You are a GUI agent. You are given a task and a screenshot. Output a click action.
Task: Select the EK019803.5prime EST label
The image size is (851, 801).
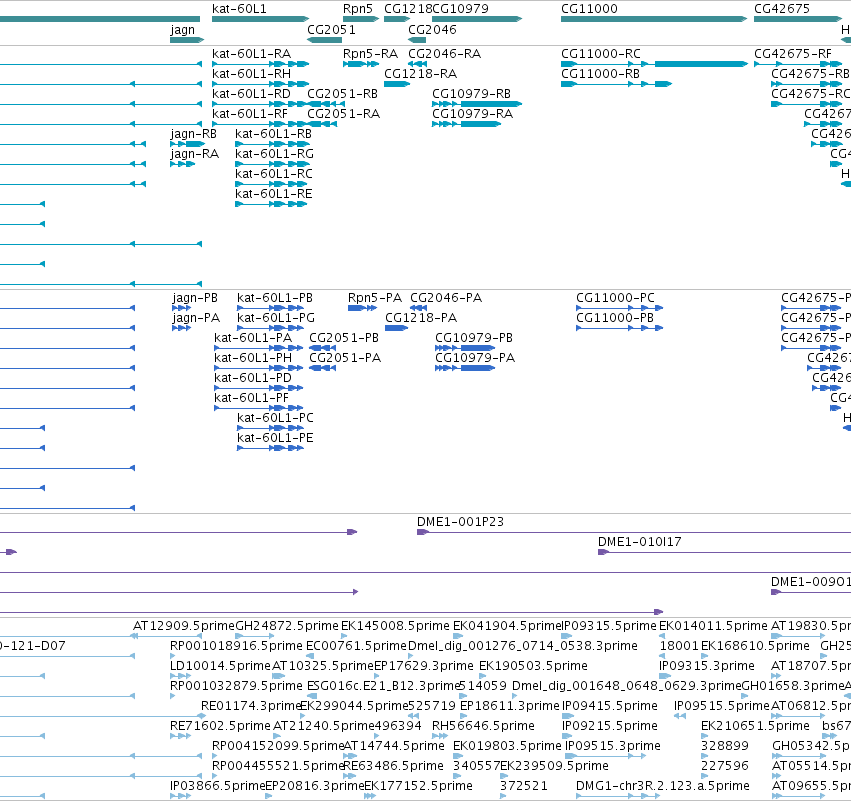point(507,746)
